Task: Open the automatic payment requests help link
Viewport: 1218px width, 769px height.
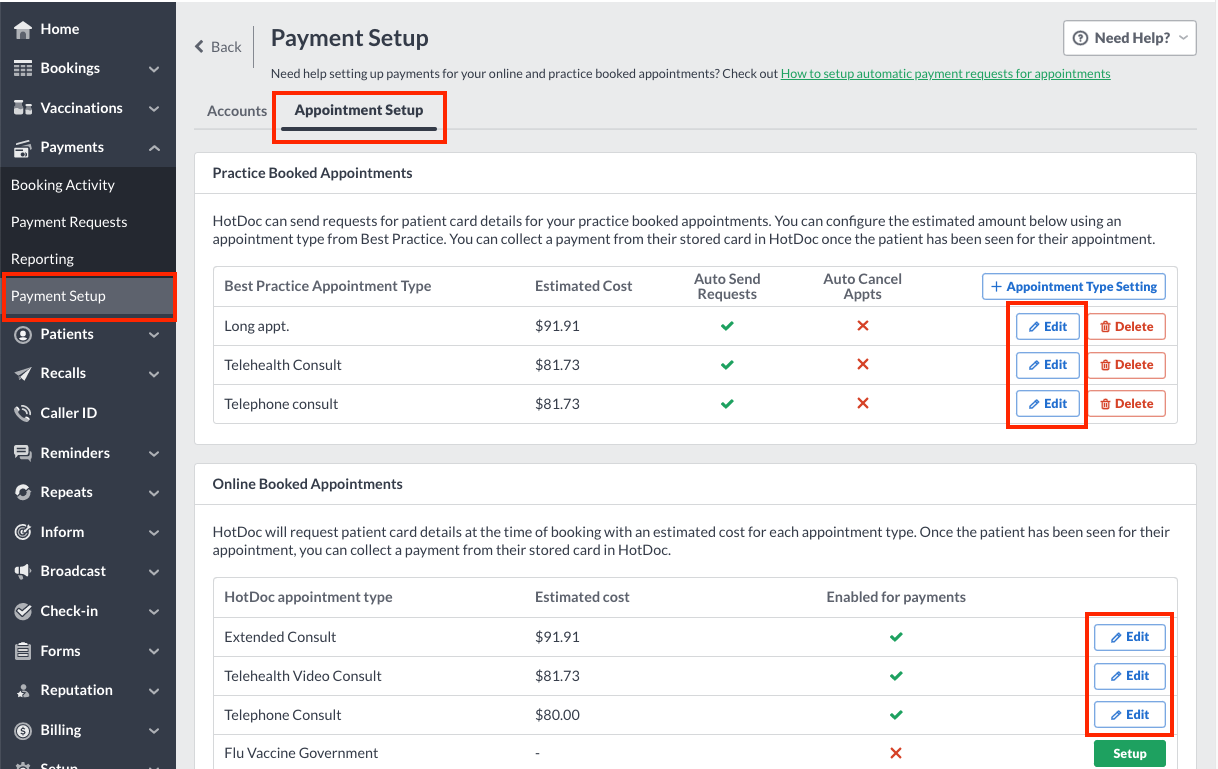Action: [945, 74]
